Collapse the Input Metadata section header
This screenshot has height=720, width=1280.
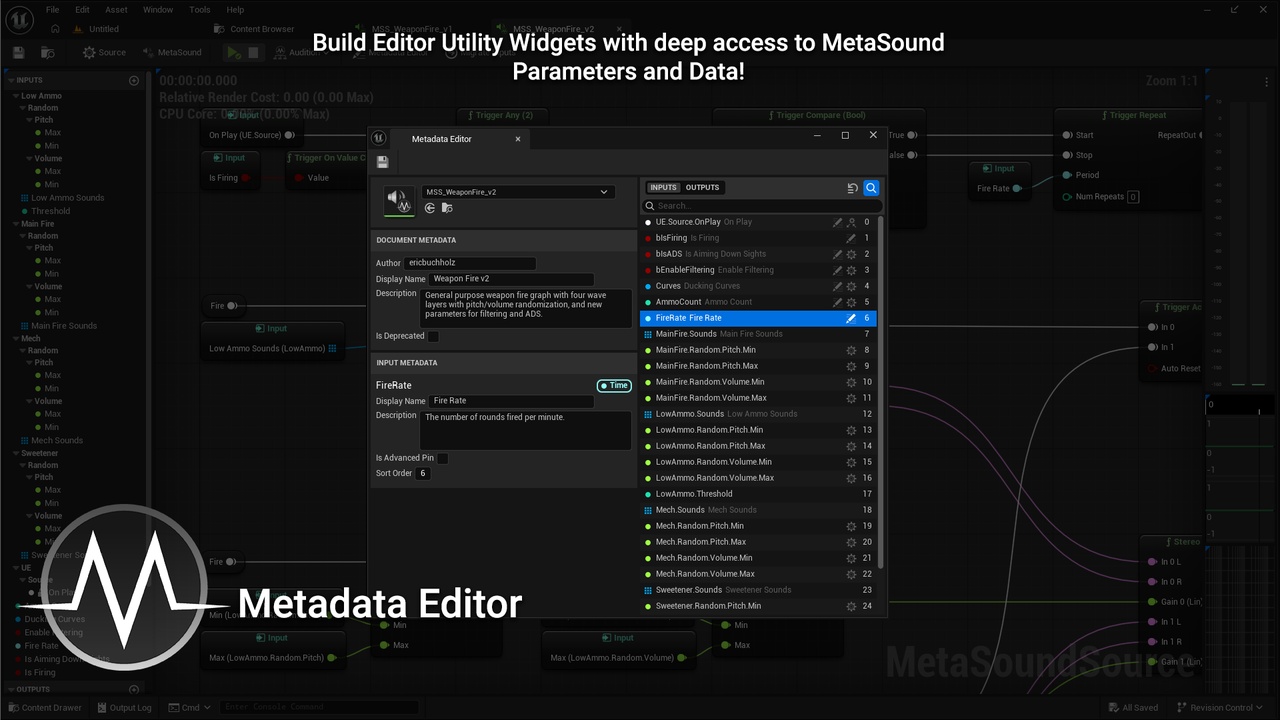coord(407,363)
